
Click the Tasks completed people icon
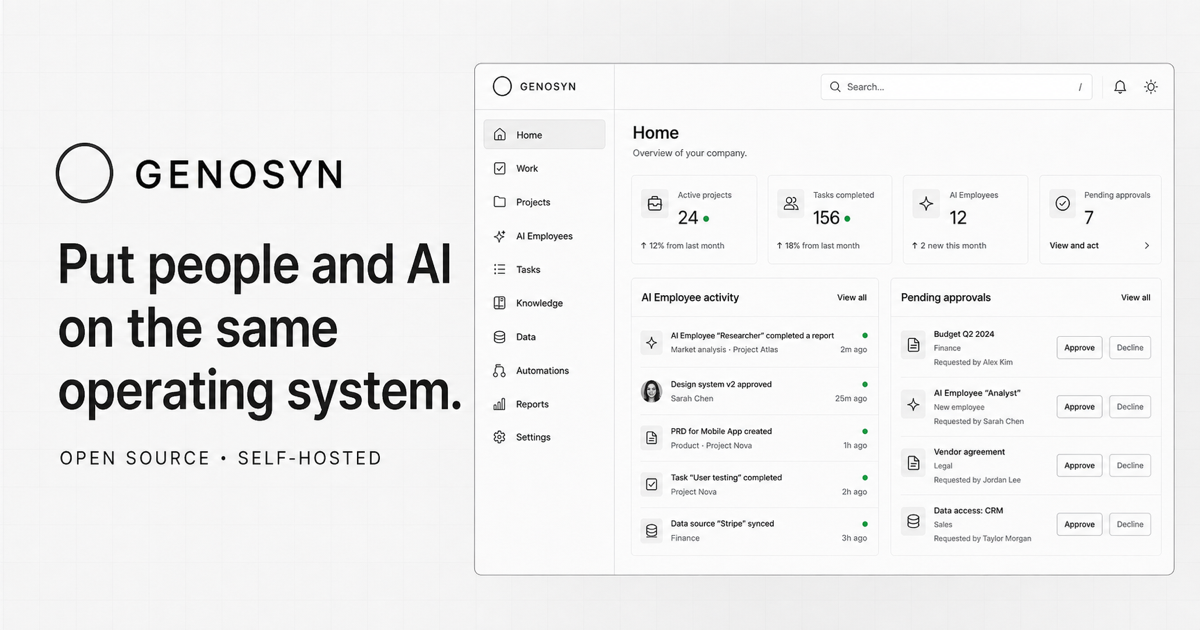(791, 204)
